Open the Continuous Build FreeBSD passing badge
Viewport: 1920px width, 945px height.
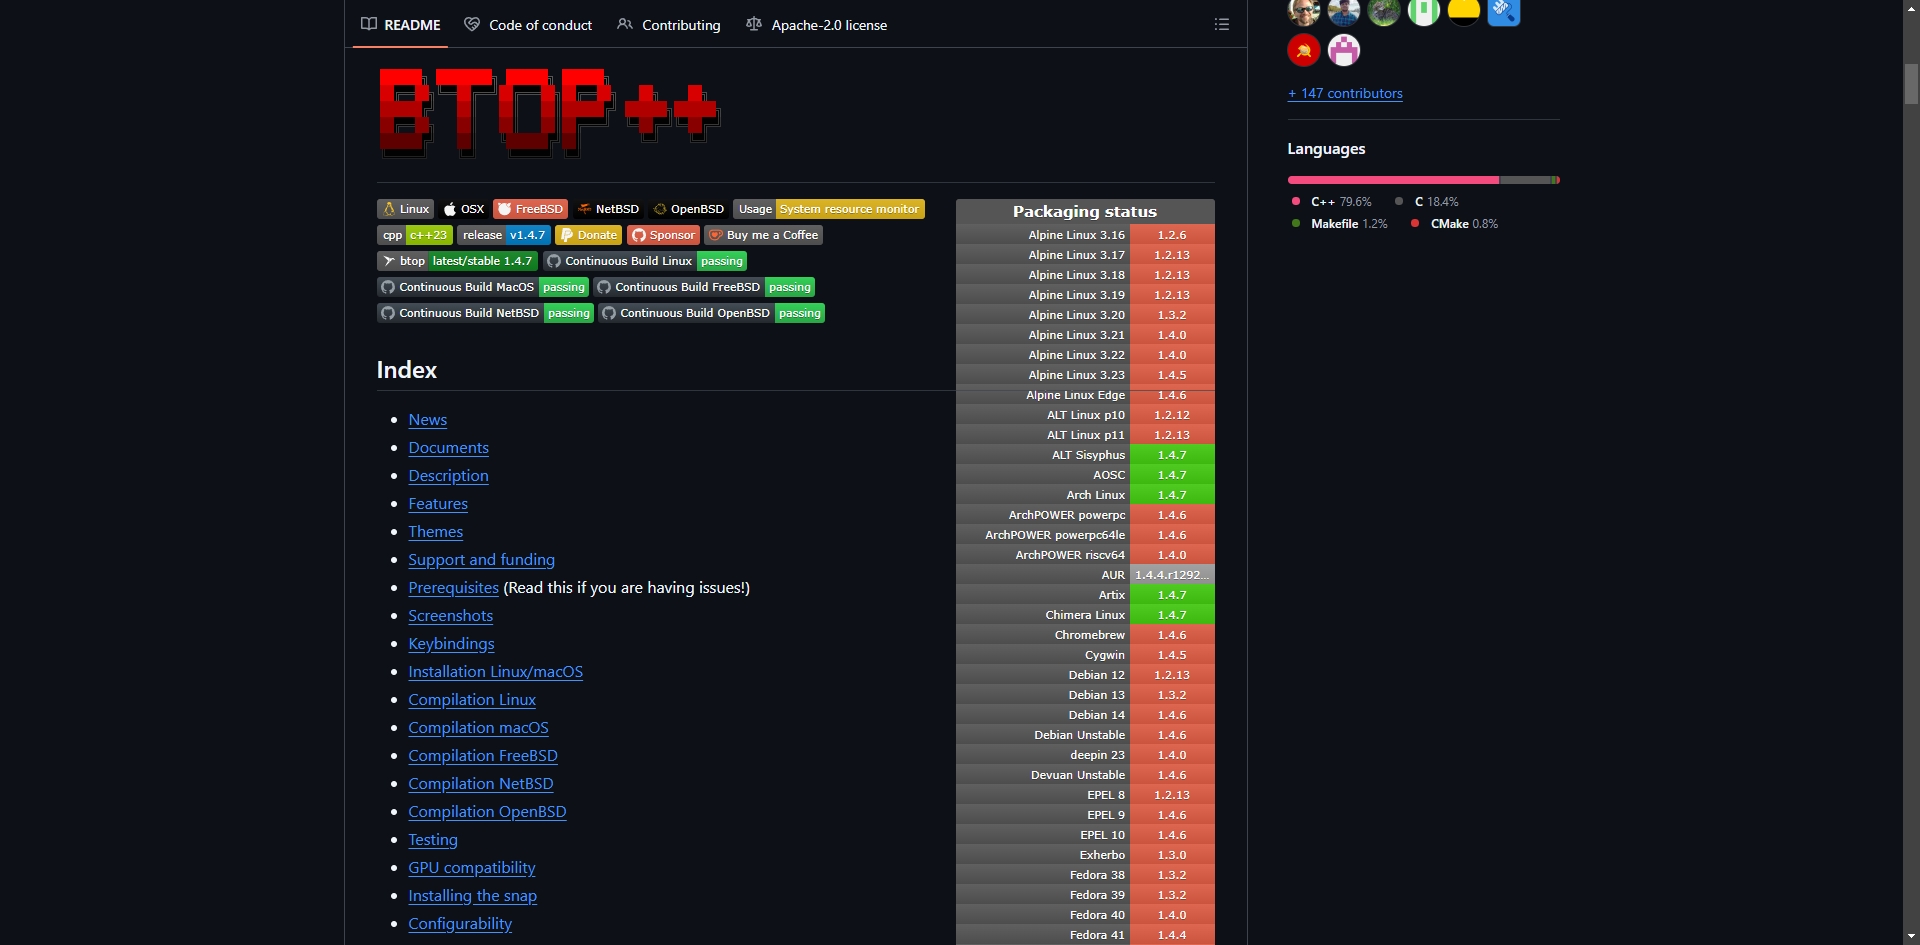[704, 287]
